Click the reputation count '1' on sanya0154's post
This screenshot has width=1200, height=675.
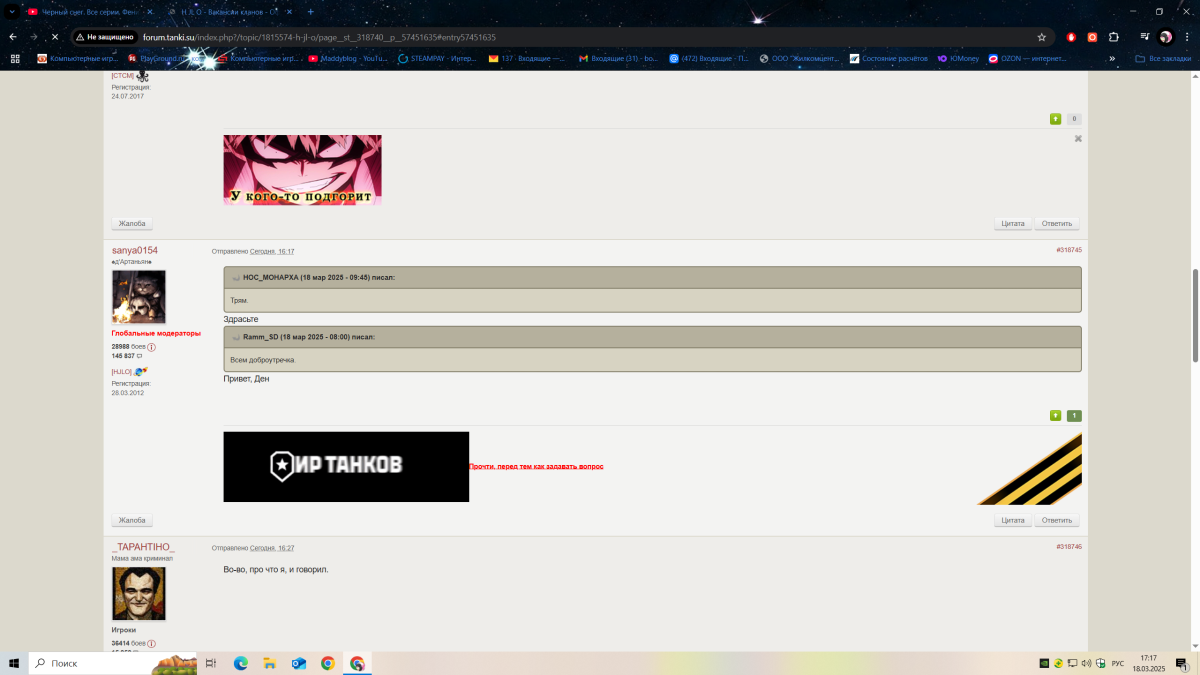click(1074, 415)
